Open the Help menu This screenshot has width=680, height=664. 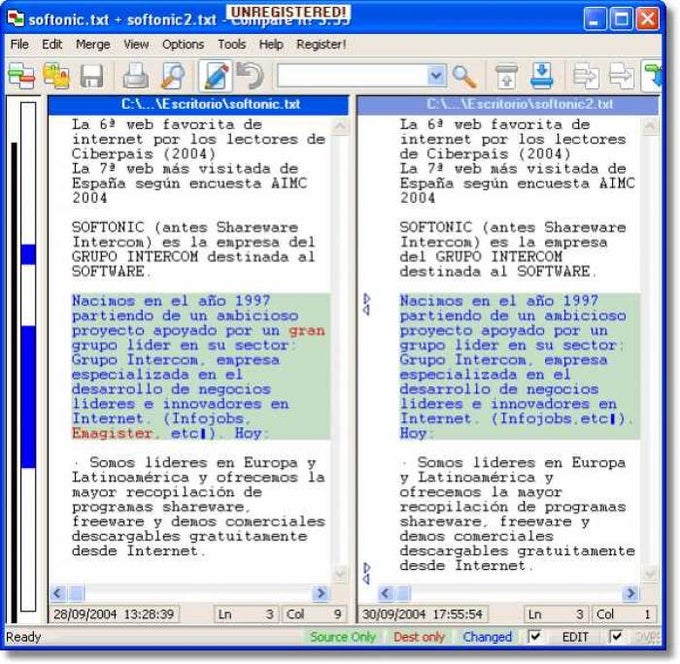pyautogui.click(x=271, y=44)
